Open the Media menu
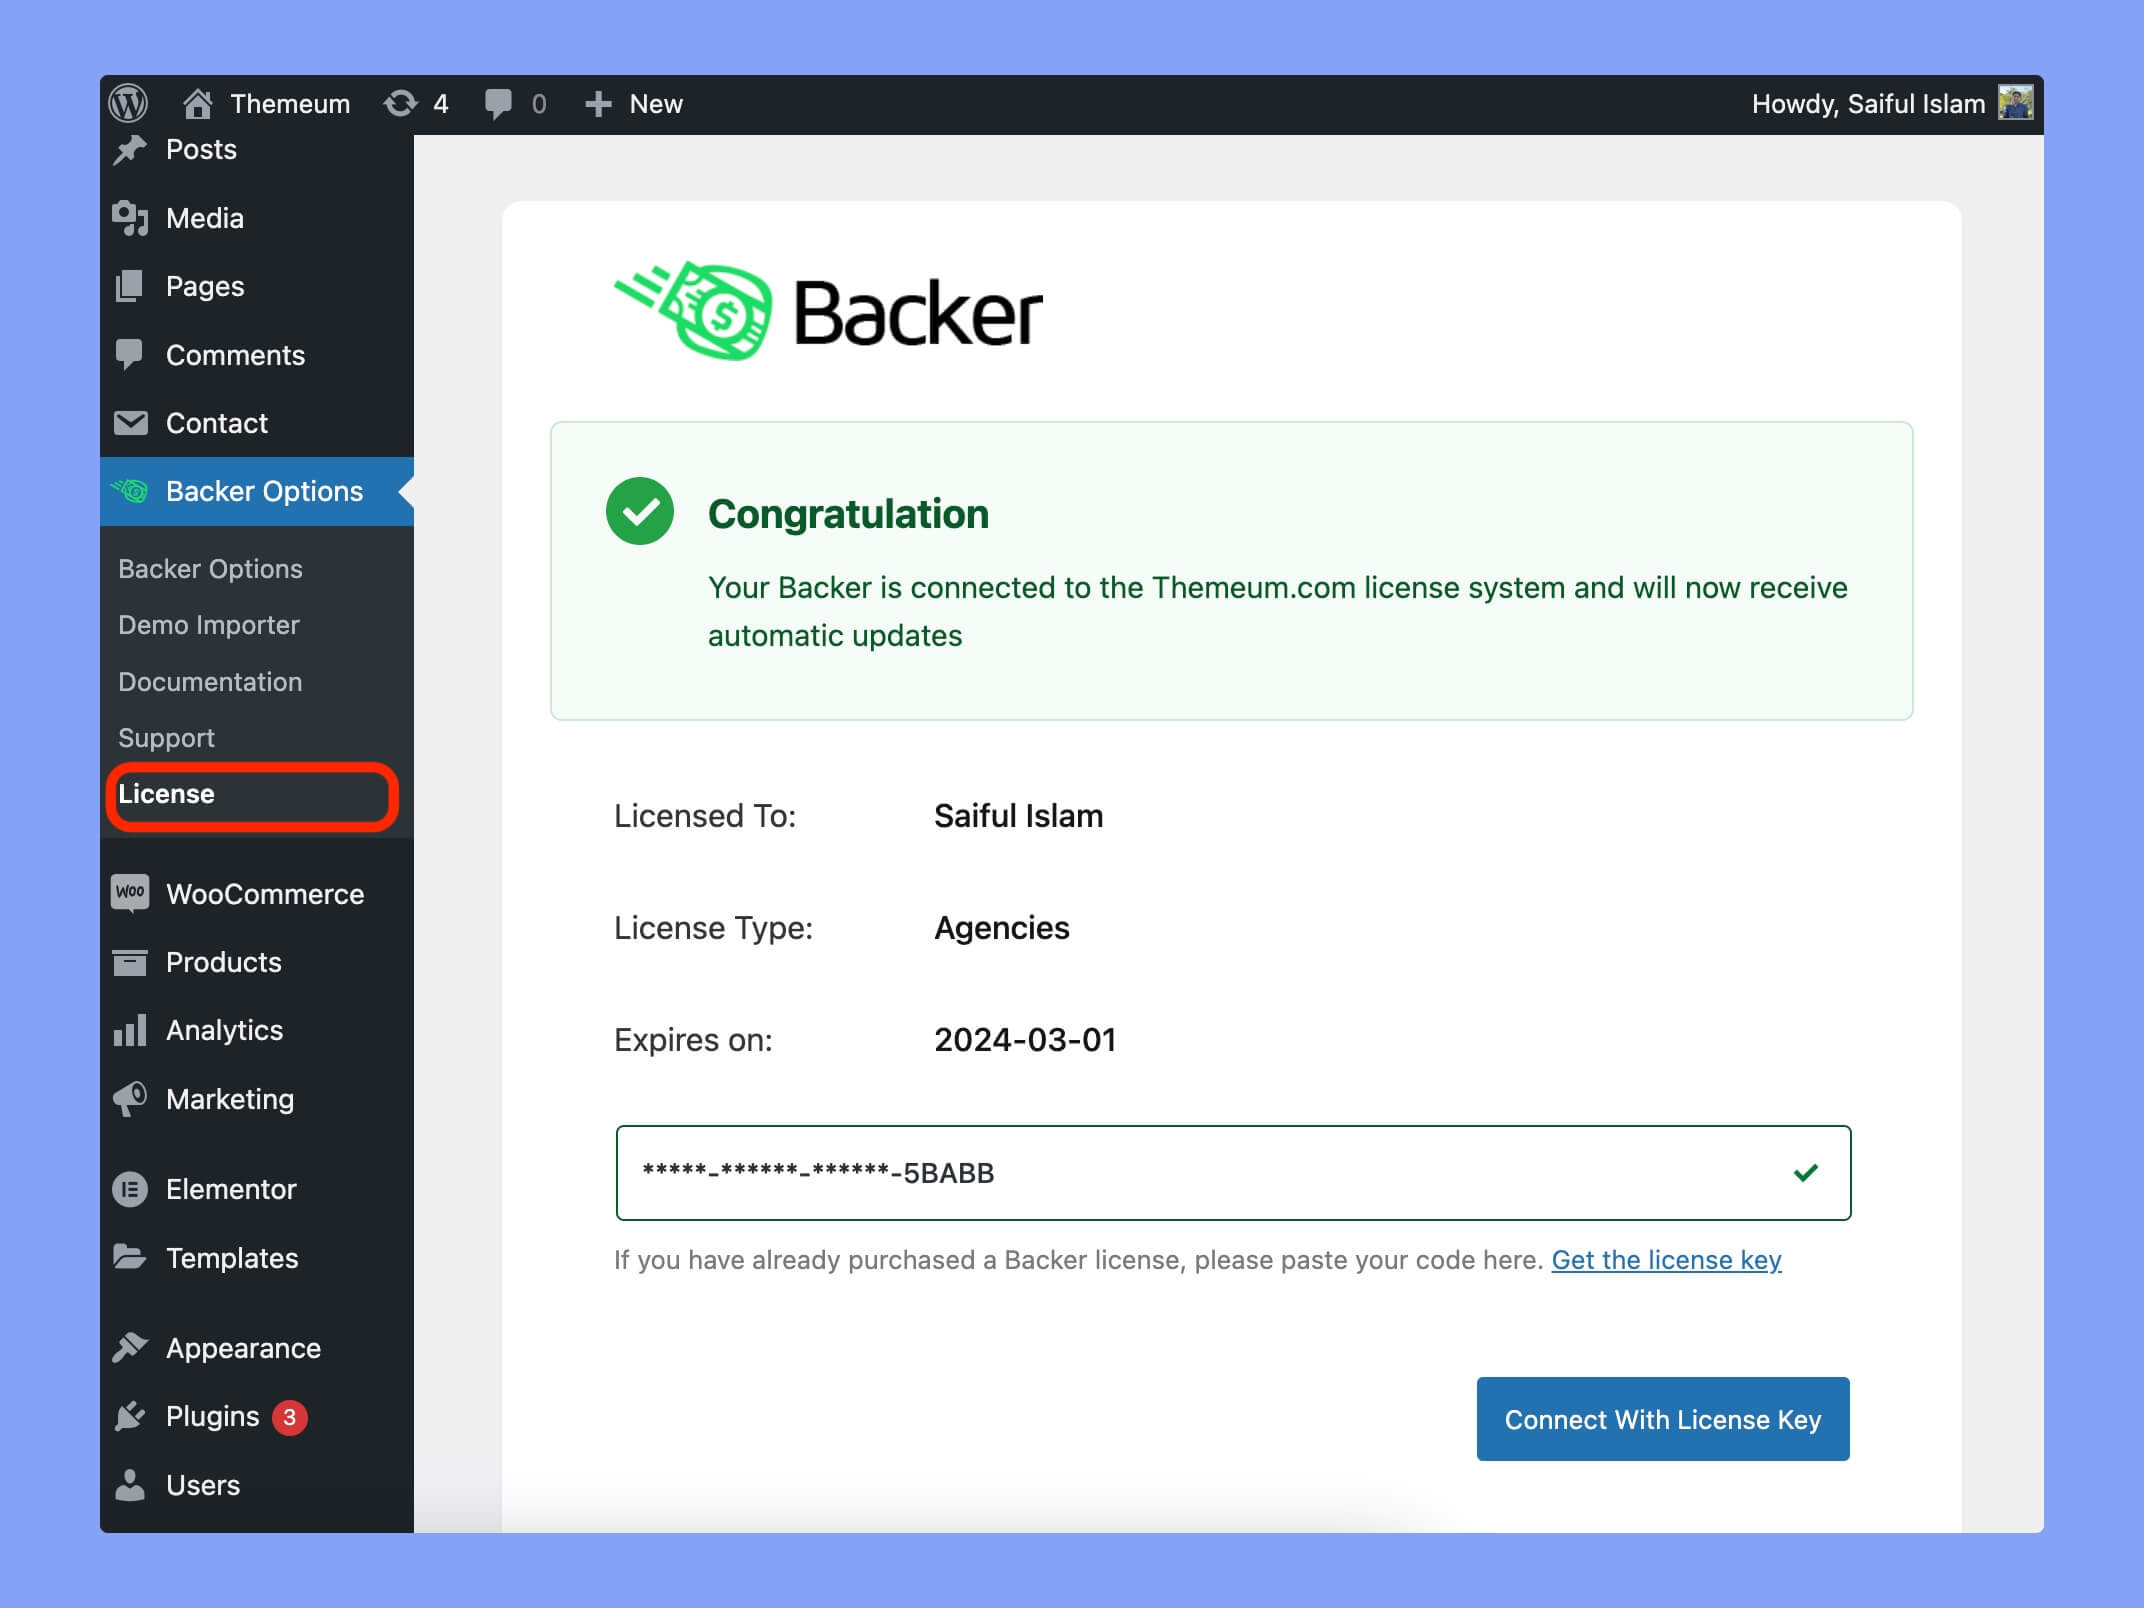The image size is (2144, 1608). pos(257,218)
